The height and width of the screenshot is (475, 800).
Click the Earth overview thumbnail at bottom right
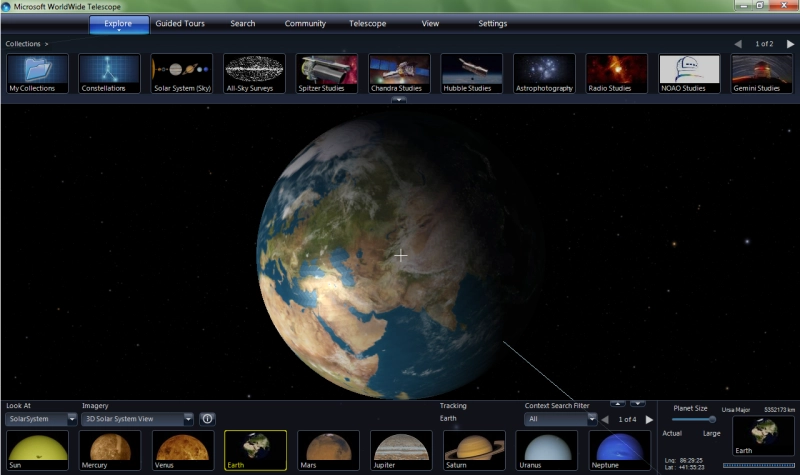click(764, 436)
